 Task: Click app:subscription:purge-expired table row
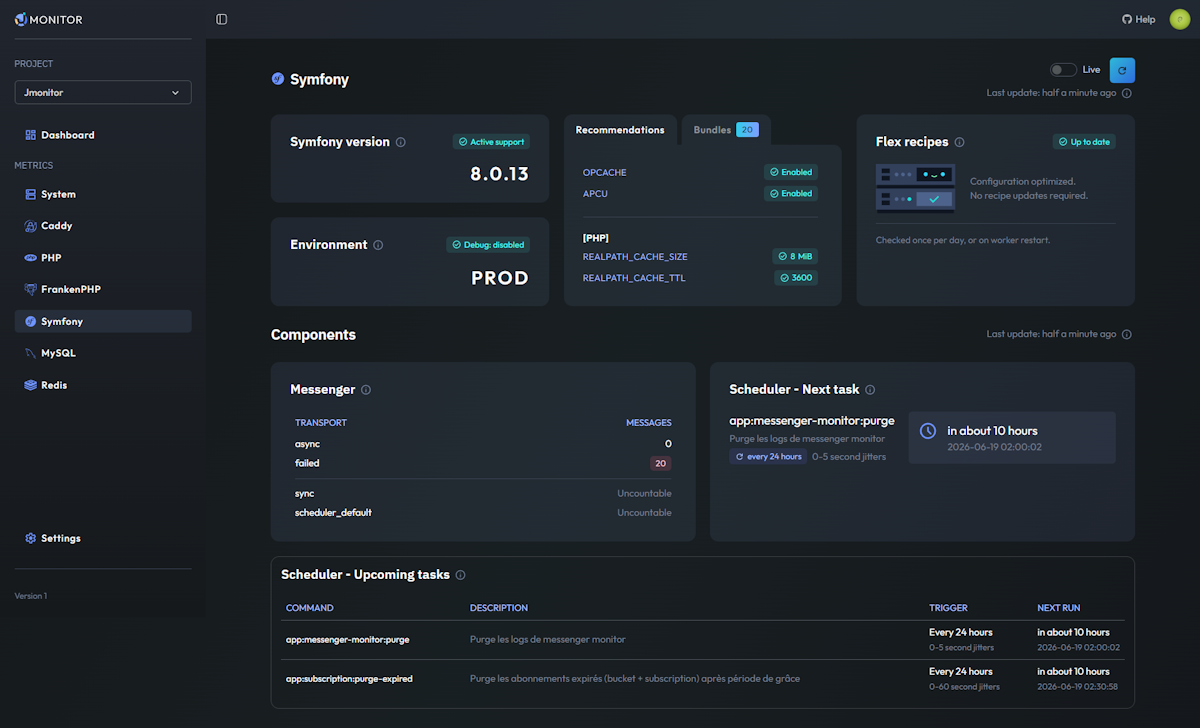coord(703,678)
